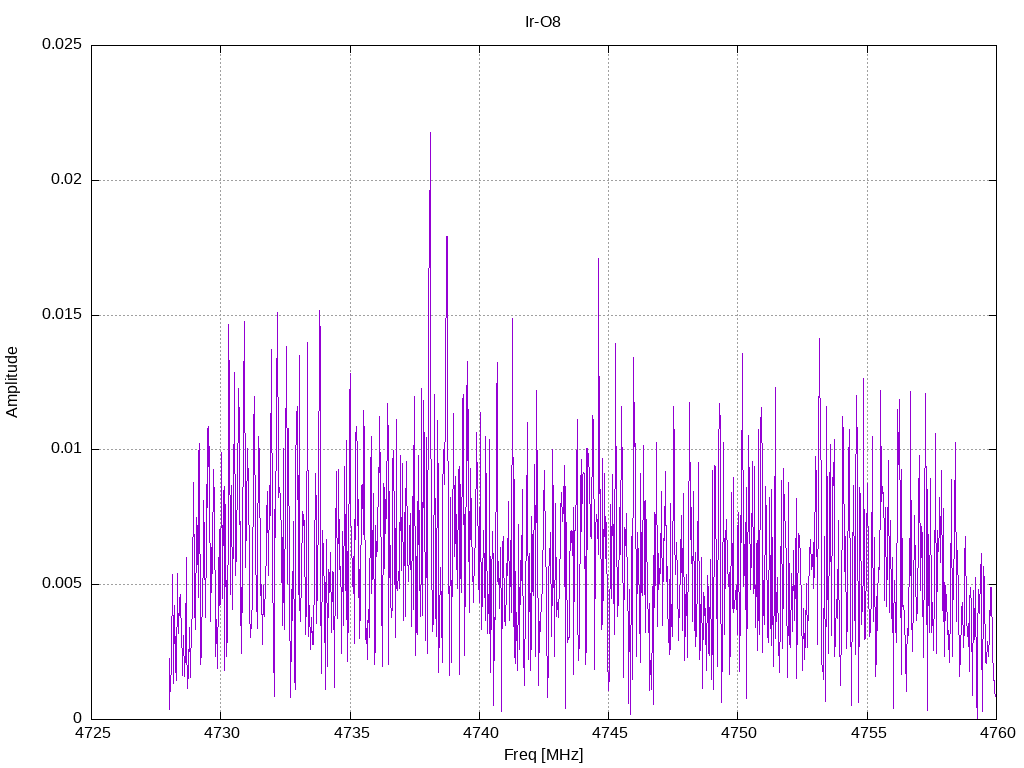Click the 0.015 y-axis tick label
Image resolution: width=1024 pixels, height=768 pixels.
point(62,314)
